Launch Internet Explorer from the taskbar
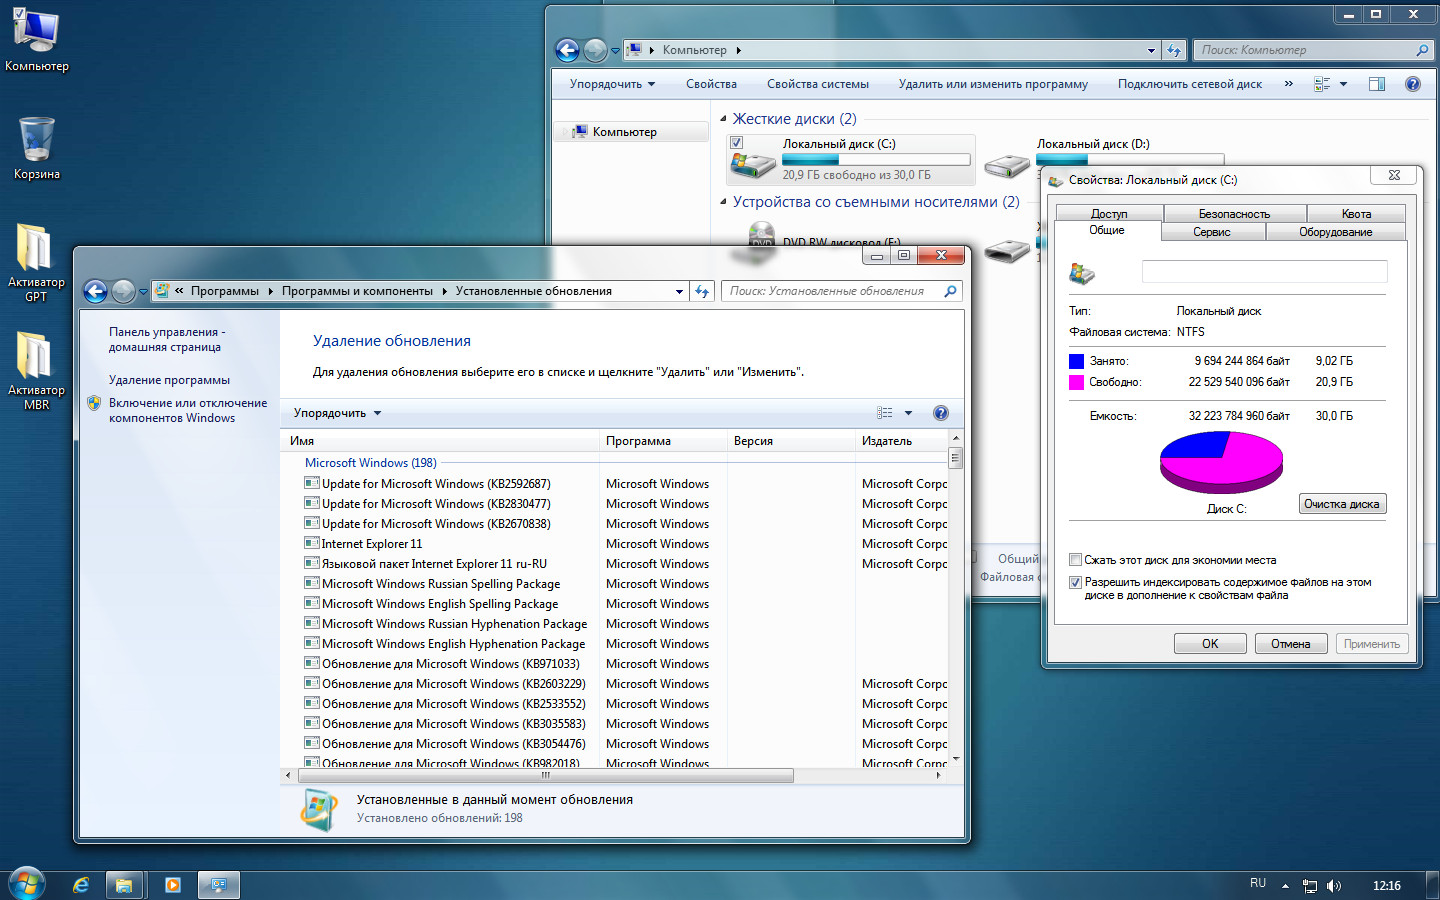The image size is (1440, 900). [x=81, y=885]
